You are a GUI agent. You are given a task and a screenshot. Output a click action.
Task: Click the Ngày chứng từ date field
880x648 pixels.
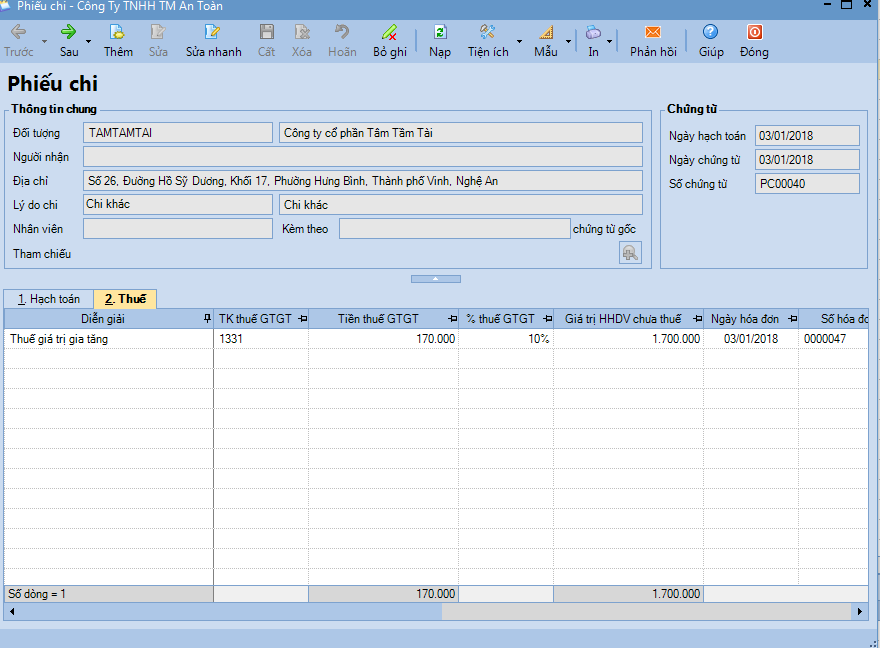point(807,160)
